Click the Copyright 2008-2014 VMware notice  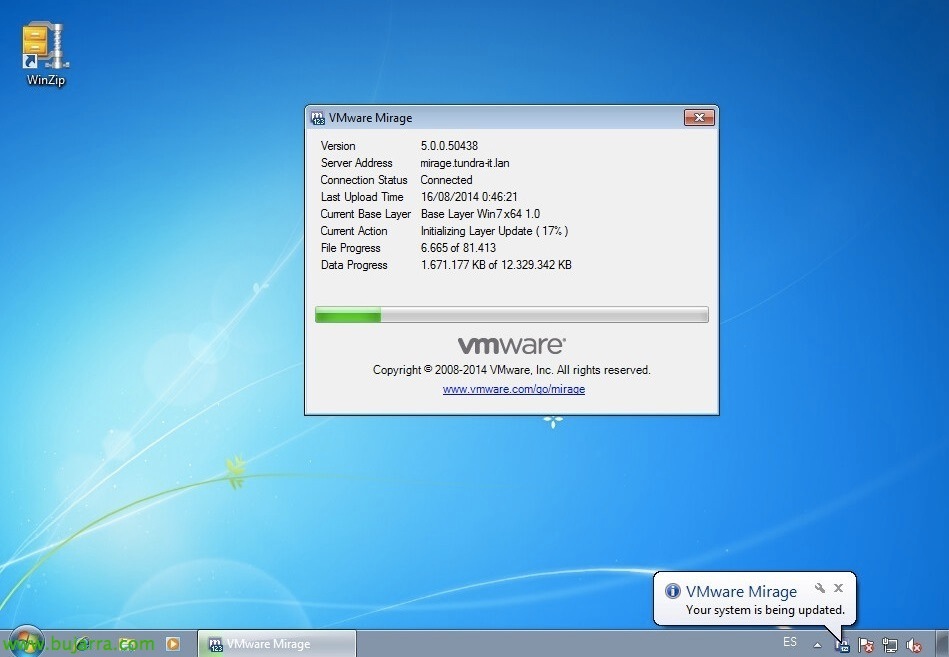click(511, 370)
